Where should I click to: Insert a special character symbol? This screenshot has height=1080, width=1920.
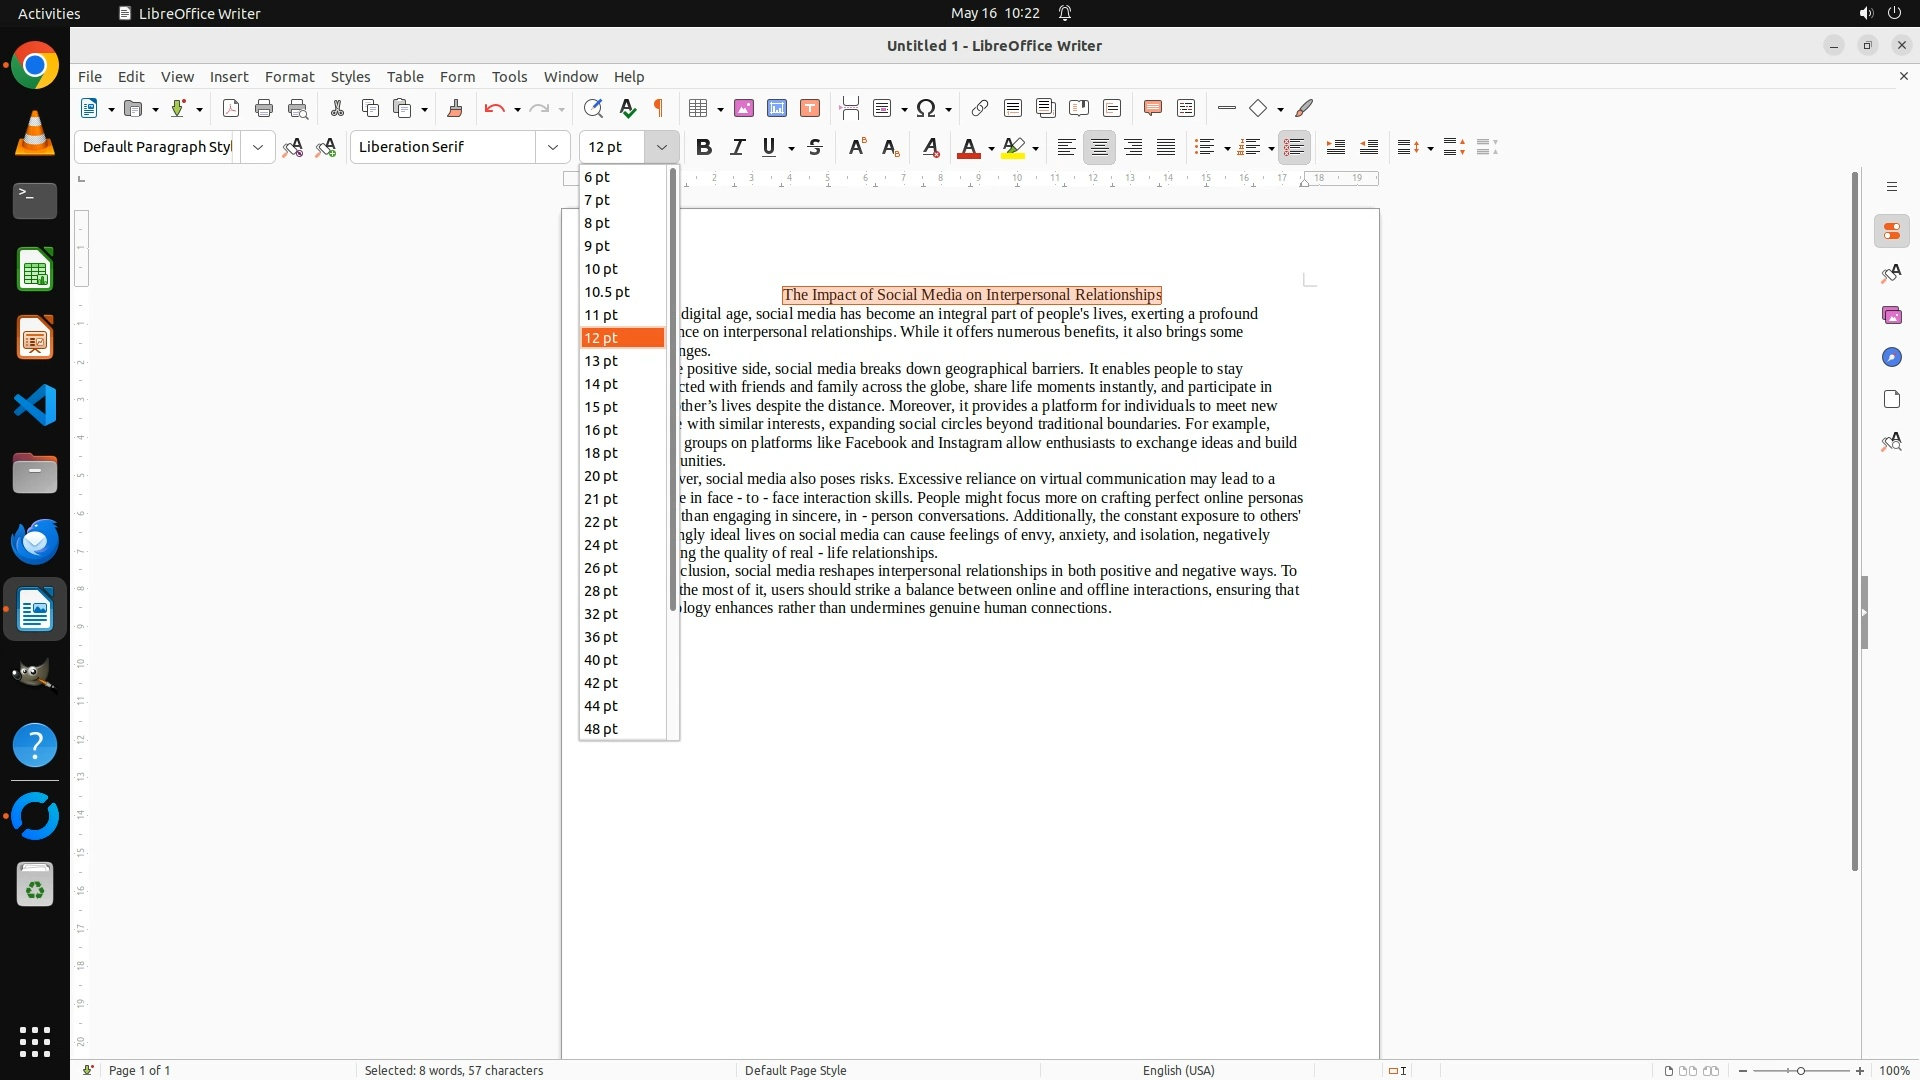[x=926, y=108]
